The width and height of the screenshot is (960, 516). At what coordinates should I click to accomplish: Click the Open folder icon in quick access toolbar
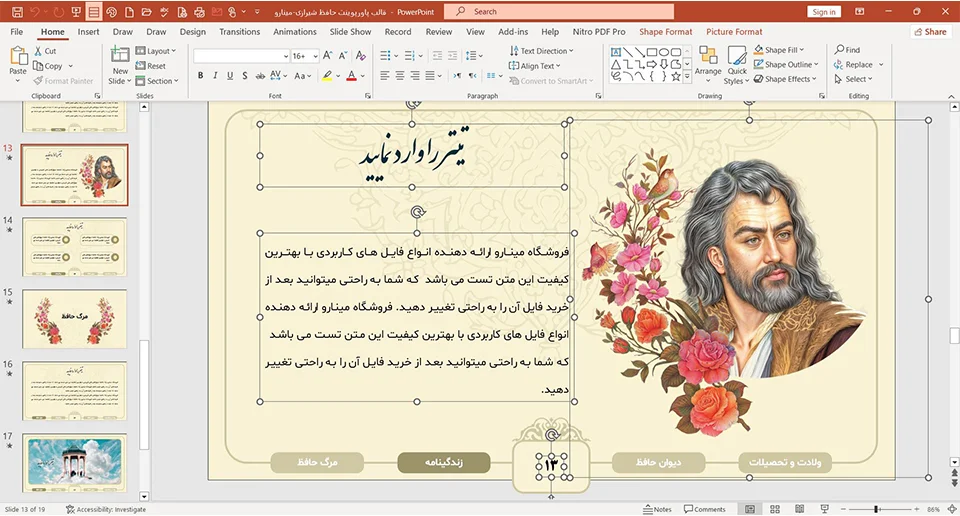coord(146,12)
